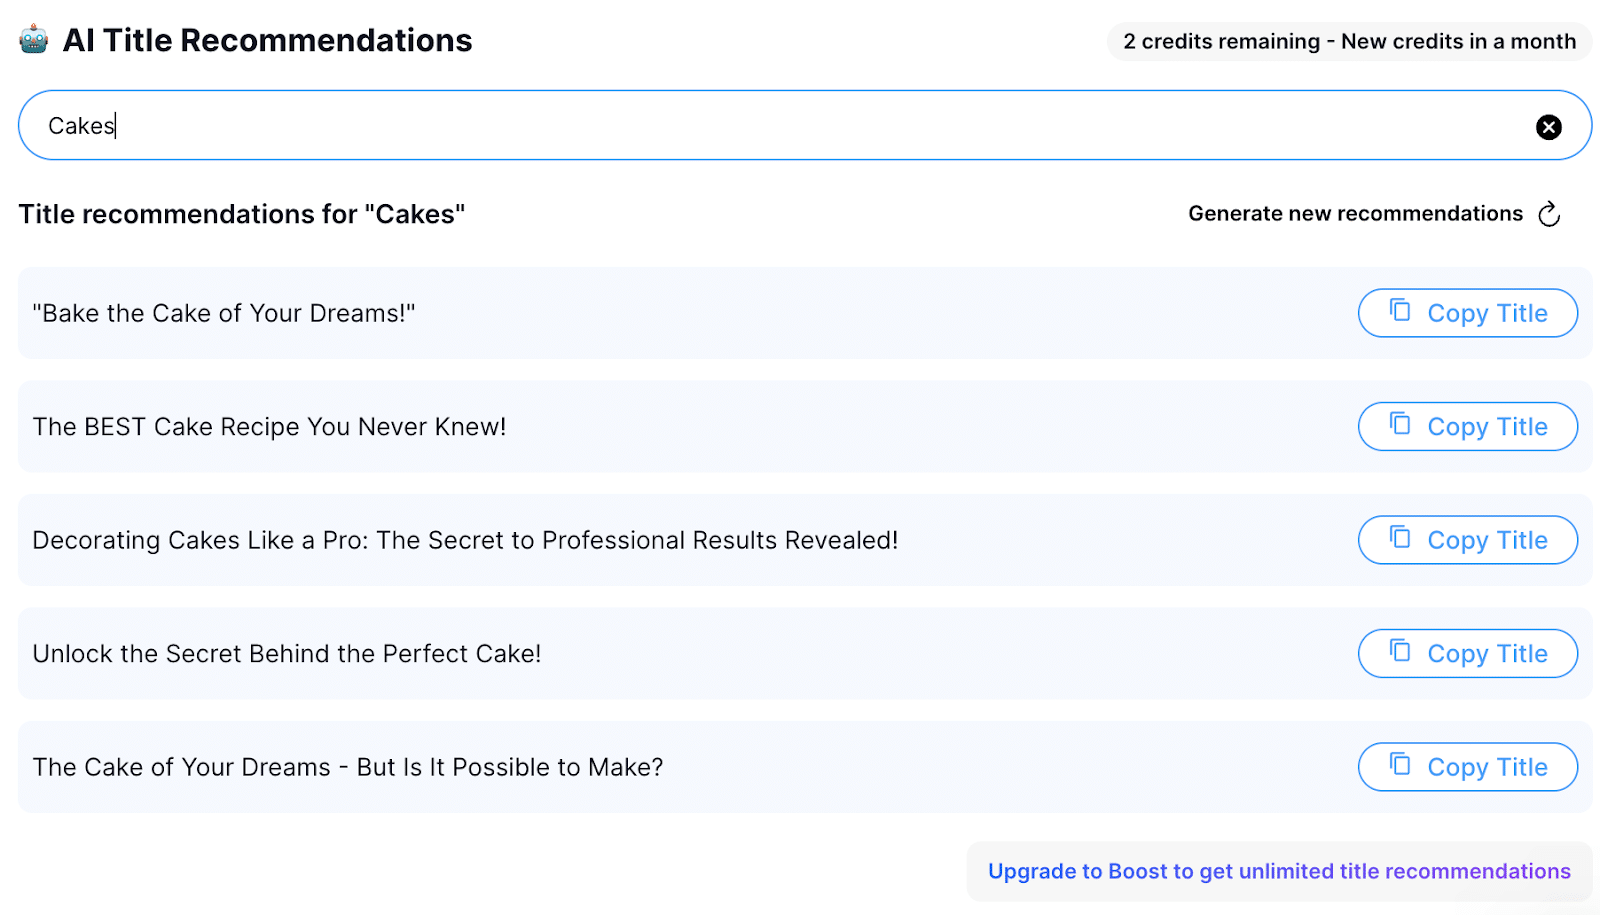1600x915 pixels.
Task: Click the refresh arrow icon for new recommendations
Action: [x=1549, y=214]
